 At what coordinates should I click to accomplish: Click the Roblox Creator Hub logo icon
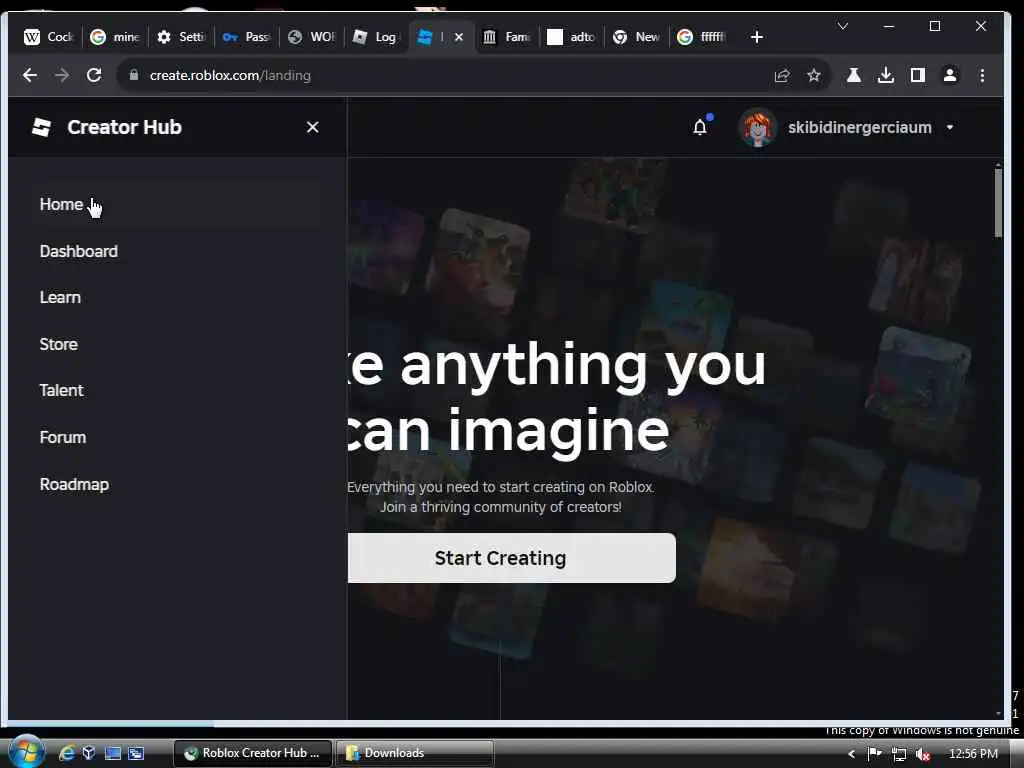[x=42, y=127]
